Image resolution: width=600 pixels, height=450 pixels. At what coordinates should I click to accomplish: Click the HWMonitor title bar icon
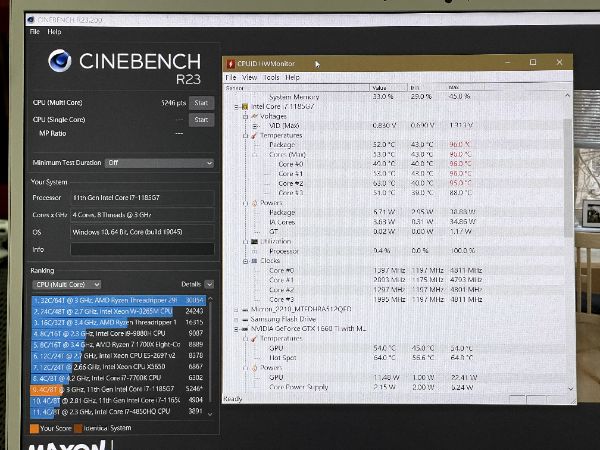pos(230,64)
